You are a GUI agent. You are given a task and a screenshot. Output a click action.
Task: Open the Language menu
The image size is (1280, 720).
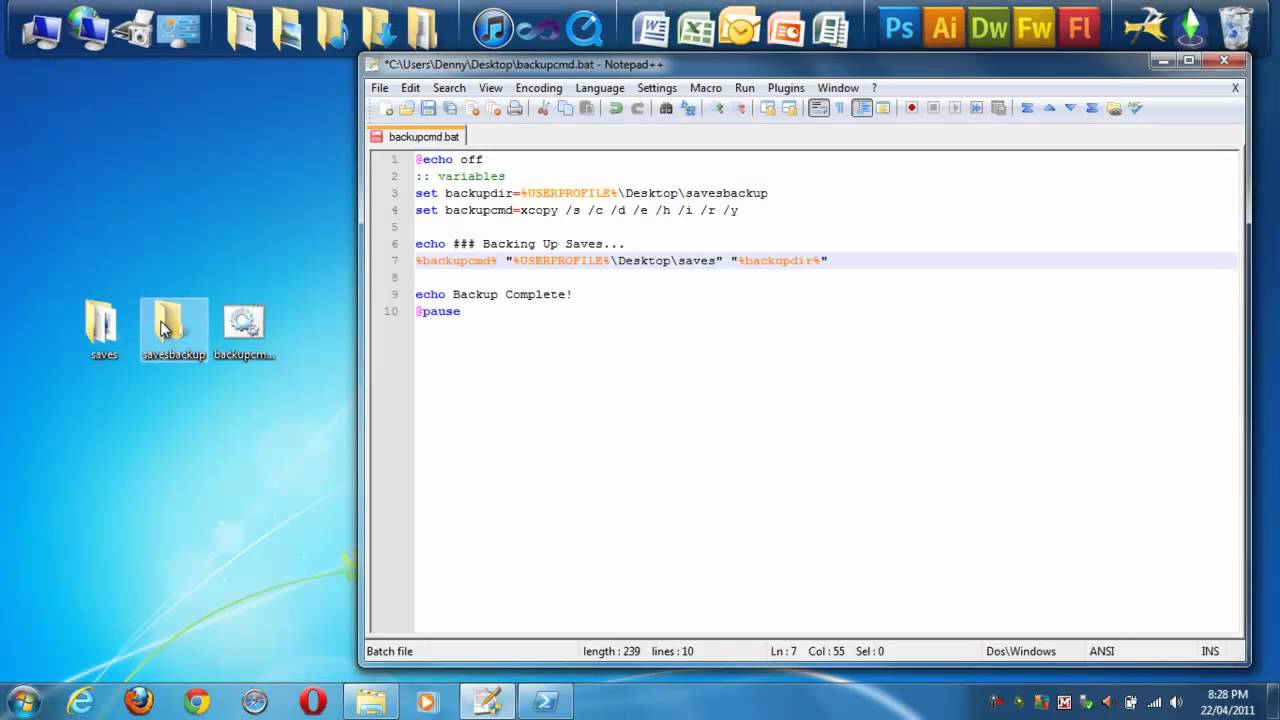600,88
